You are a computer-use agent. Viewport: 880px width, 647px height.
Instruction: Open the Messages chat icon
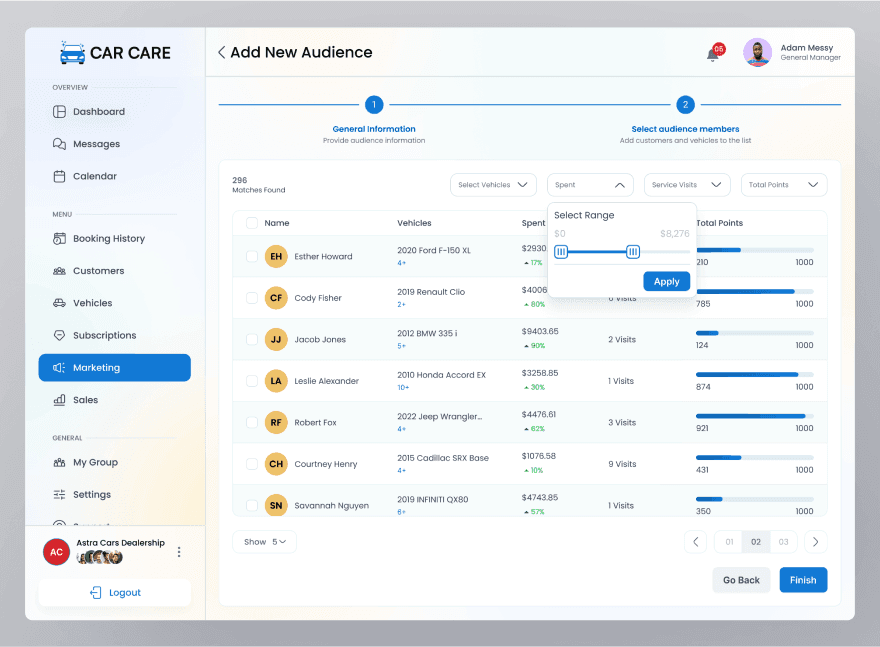pos(59,144)
